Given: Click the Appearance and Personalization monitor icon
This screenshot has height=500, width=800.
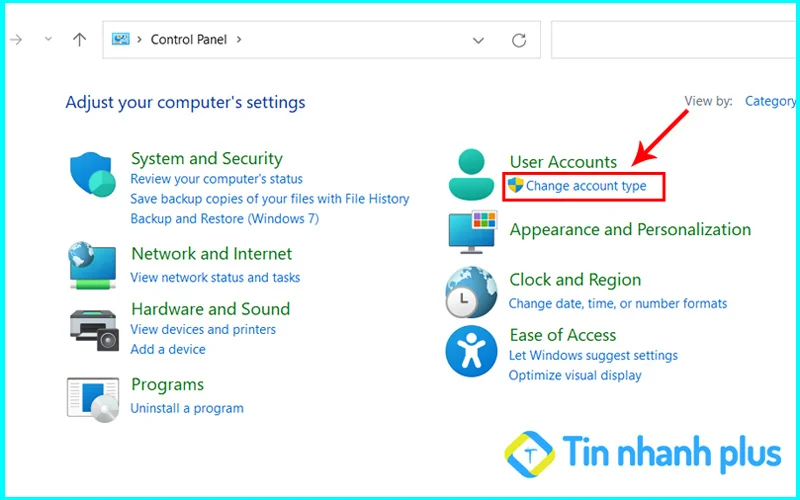Looking at the screenshot, I should click(x=472, y=232).
